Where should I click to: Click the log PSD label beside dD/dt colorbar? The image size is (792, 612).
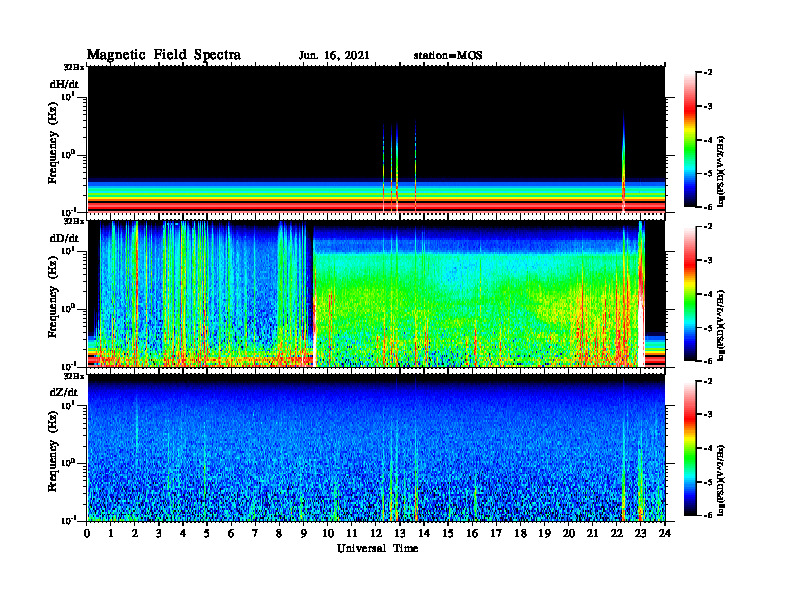tap(721, 326)
